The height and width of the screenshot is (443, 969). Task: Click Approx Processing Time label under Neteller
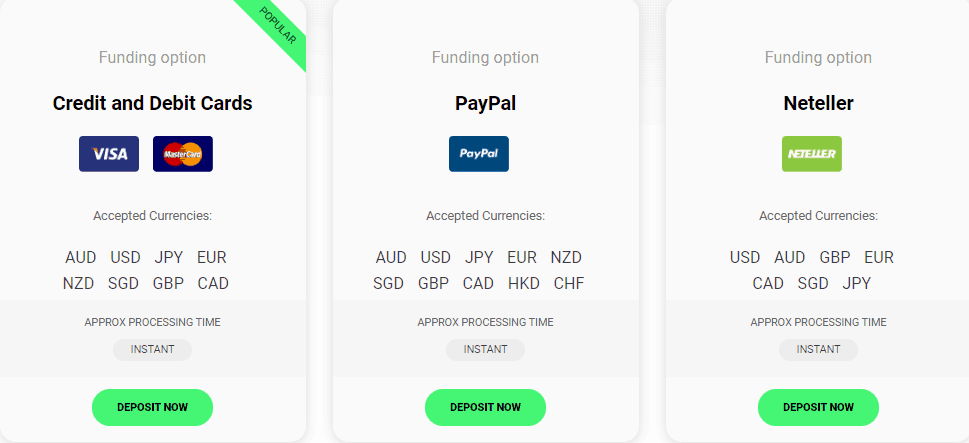click(x=818, y=323)
